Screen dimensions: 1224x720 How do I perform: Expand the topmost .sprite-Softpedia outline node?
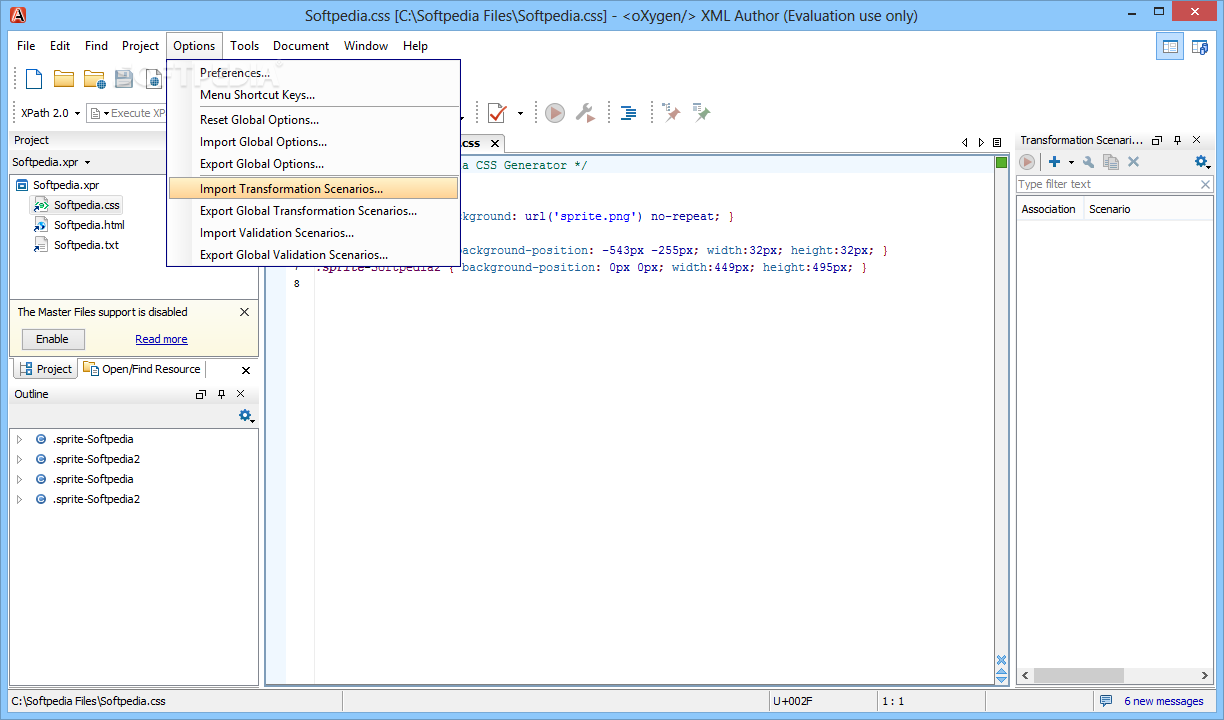19,439
